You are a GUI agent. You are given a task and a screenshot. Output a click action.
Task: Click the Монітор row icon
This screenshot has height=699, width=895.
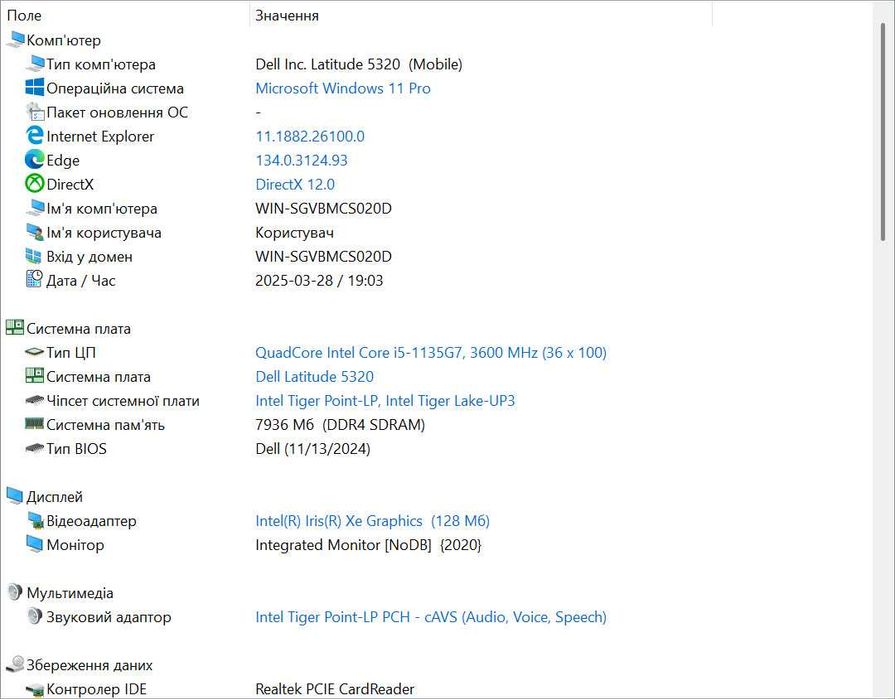(35, 544)
